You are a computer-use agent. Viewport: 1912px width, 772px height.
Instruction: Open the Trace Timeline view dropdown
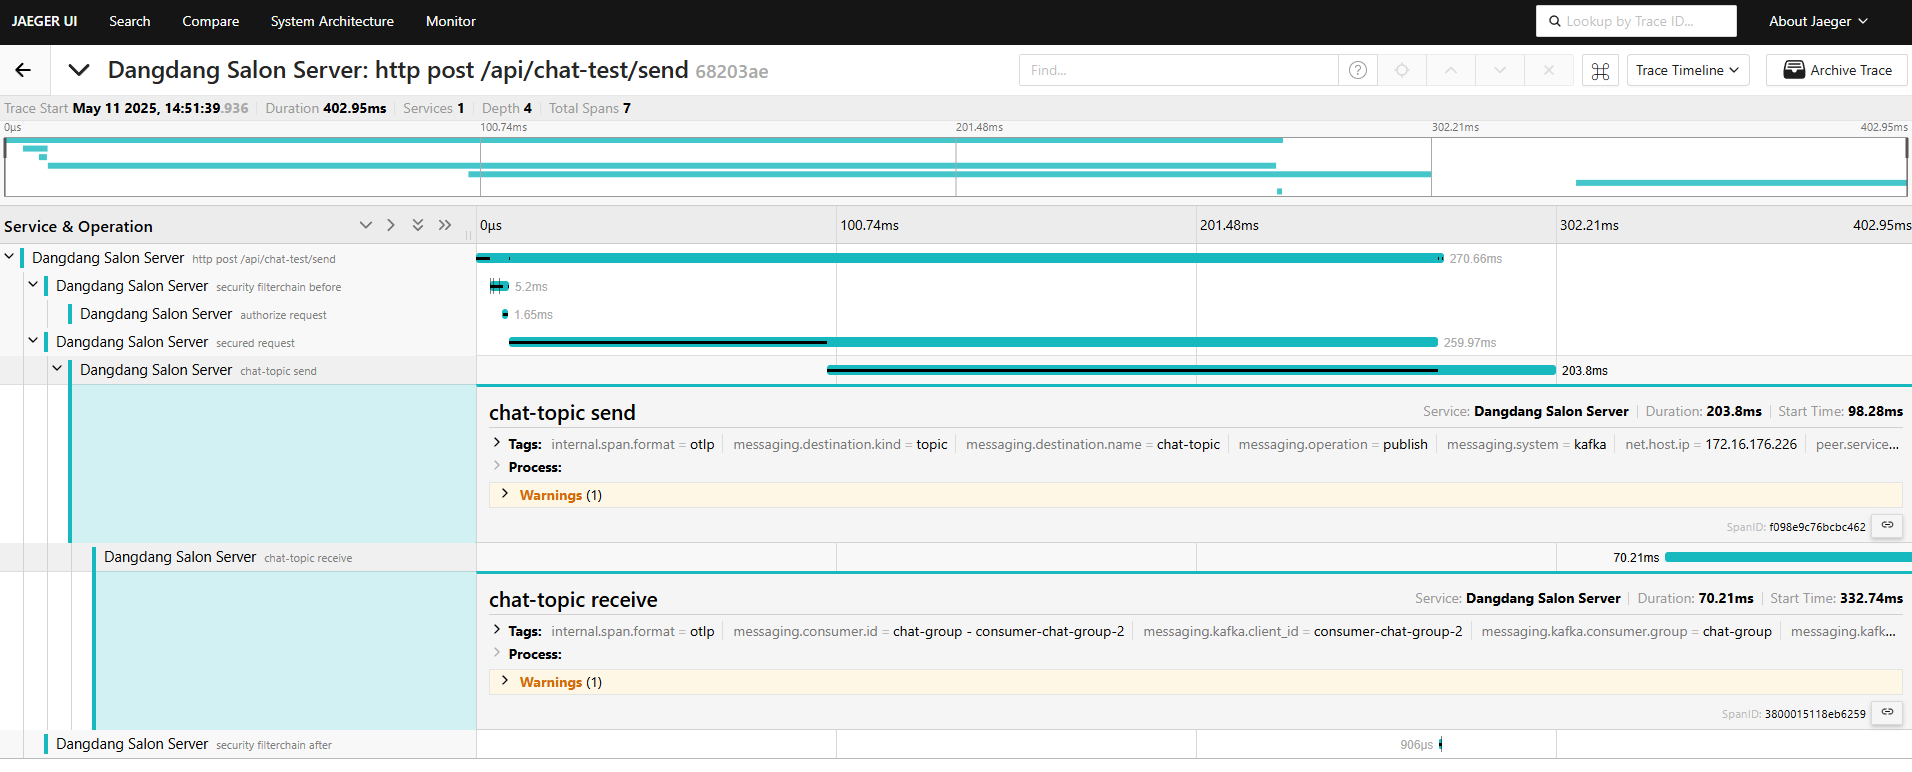(1688, 70)
